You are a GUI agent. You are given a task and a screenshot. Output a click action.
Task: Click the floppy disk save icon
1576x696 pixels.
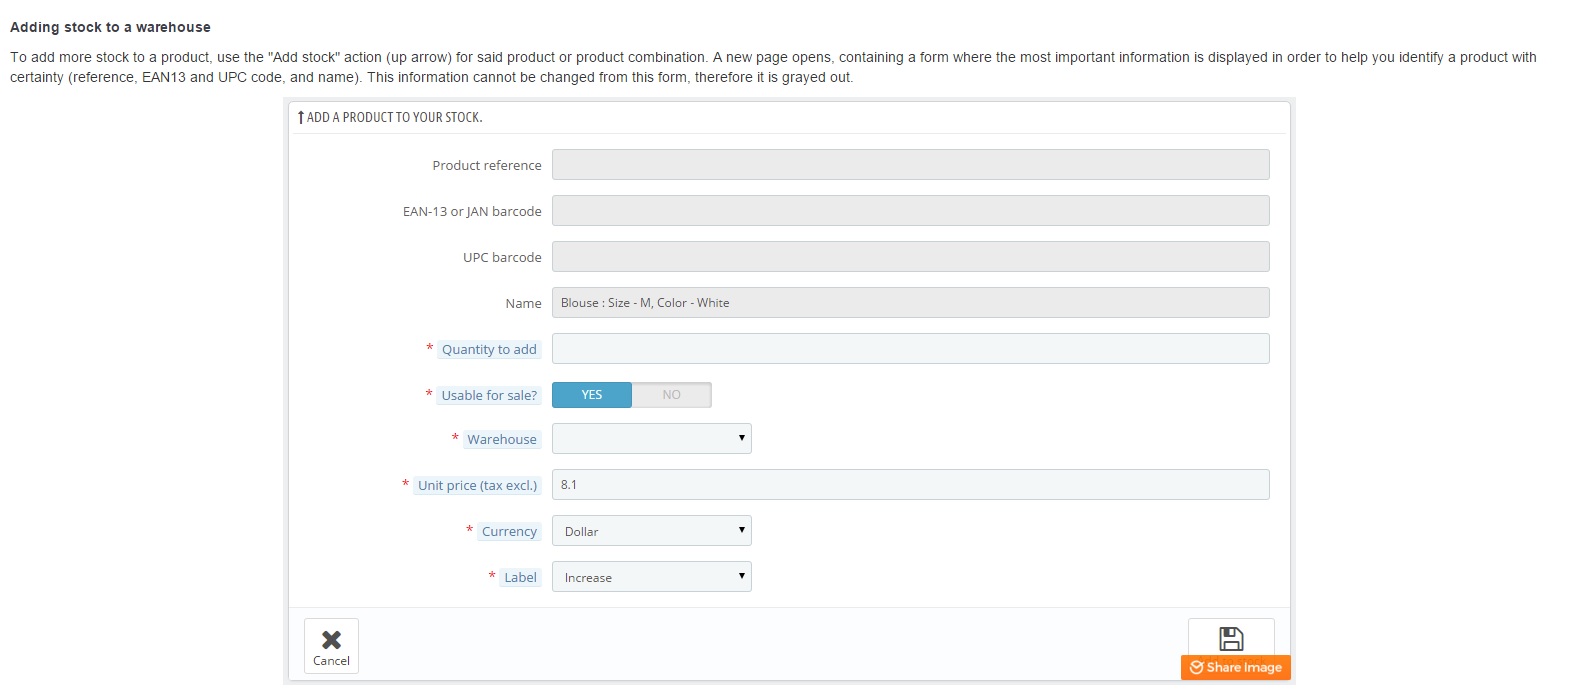(x=1231, y=638)
